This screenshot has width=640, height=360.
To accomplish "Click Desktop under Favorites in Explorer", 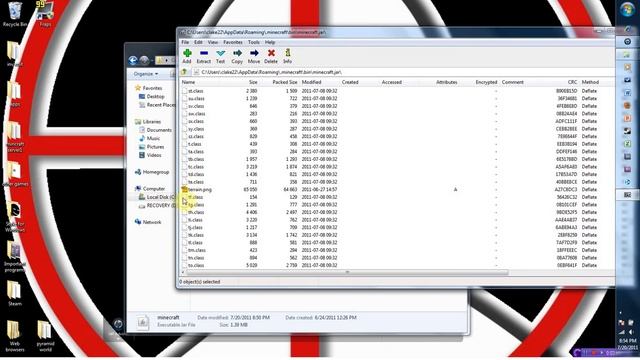I will pos(156,97).
